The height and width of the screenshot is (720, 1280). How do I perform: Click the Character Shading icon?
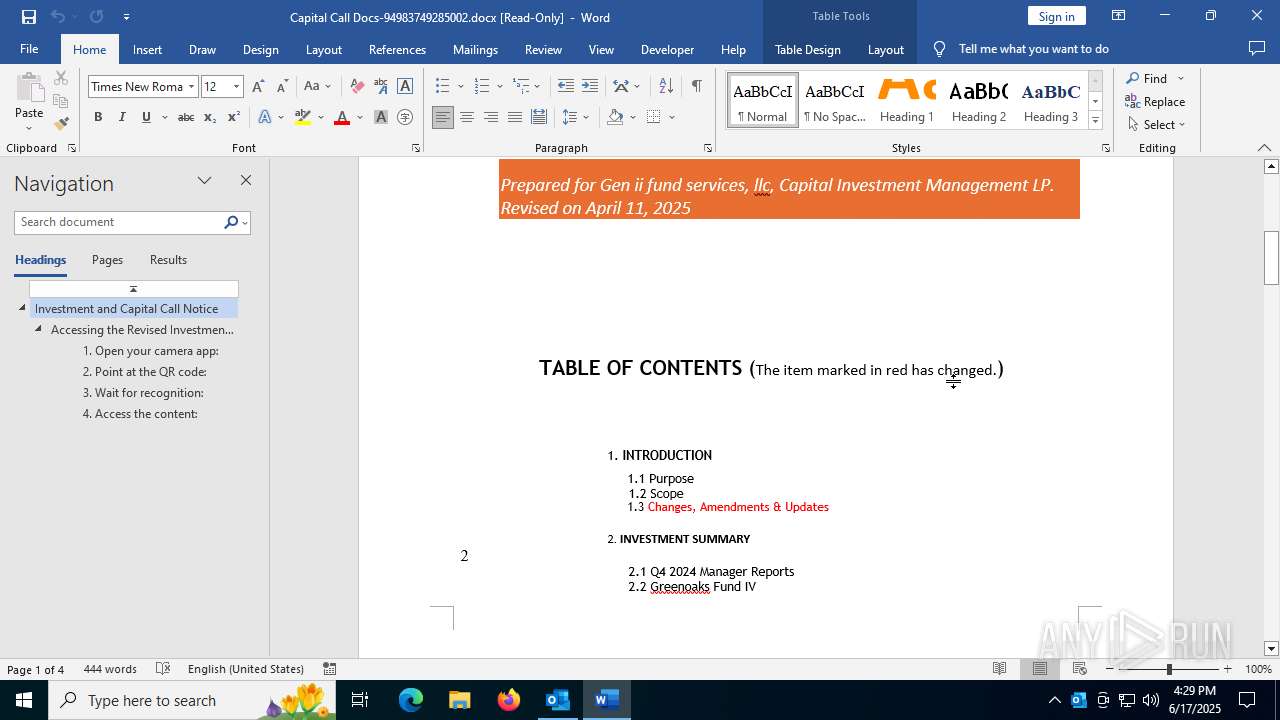381,117
